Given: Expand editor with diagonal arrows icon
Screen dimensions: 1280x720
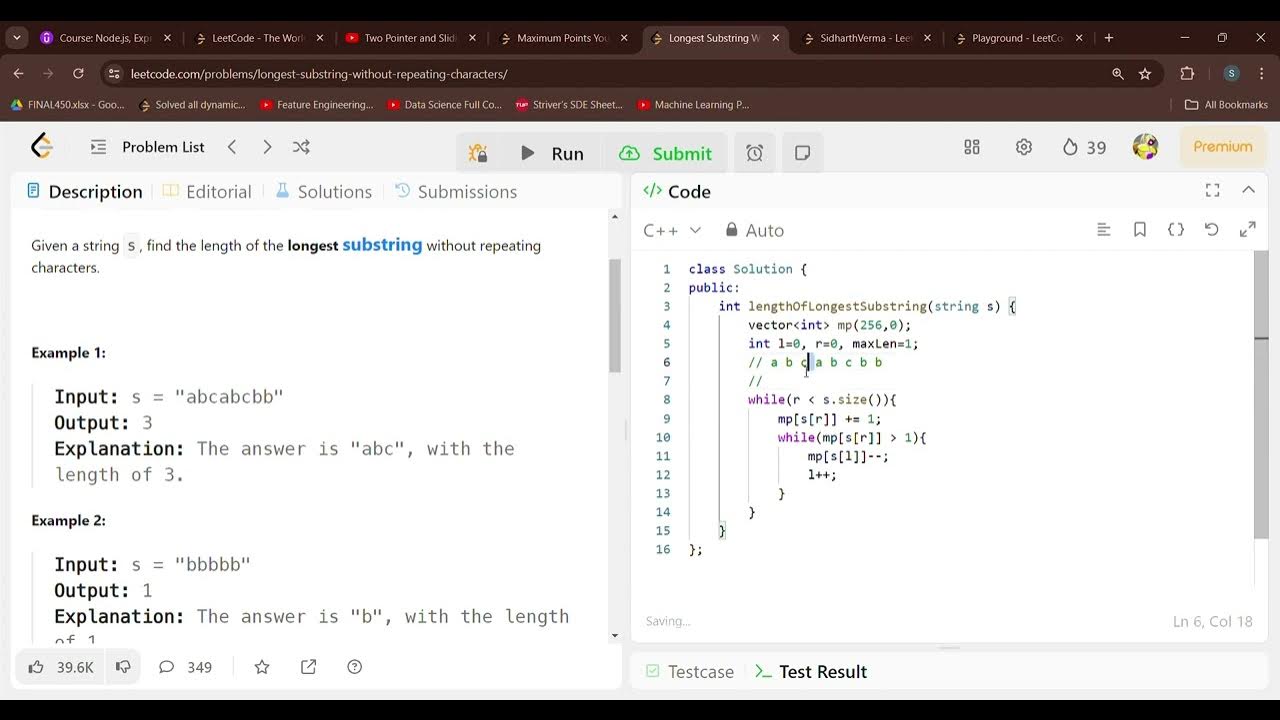Looking at the screenshot, I should coord(1247,230).
